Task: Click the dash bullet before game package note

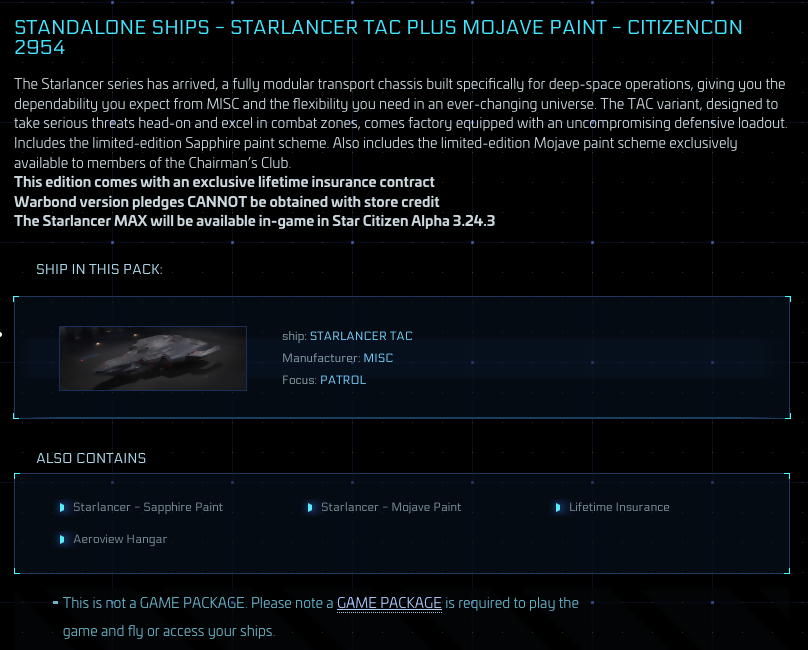Action: tap(55, 602)
